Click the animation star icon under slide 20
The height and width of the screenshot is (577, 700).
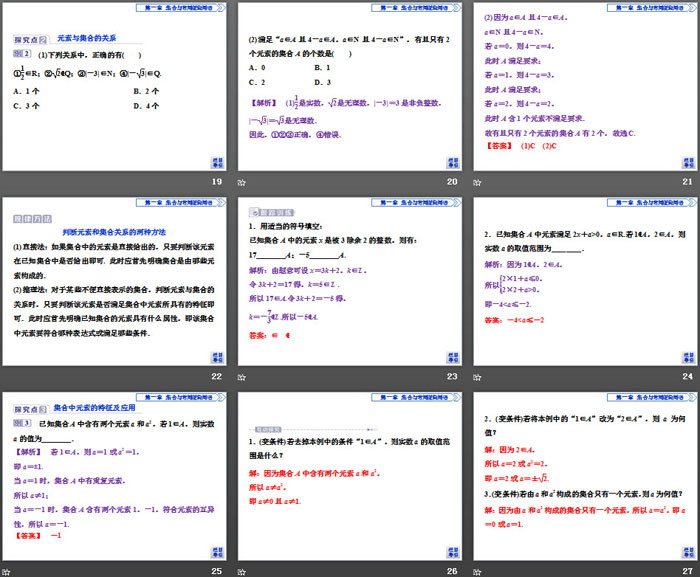coord(242,182)
